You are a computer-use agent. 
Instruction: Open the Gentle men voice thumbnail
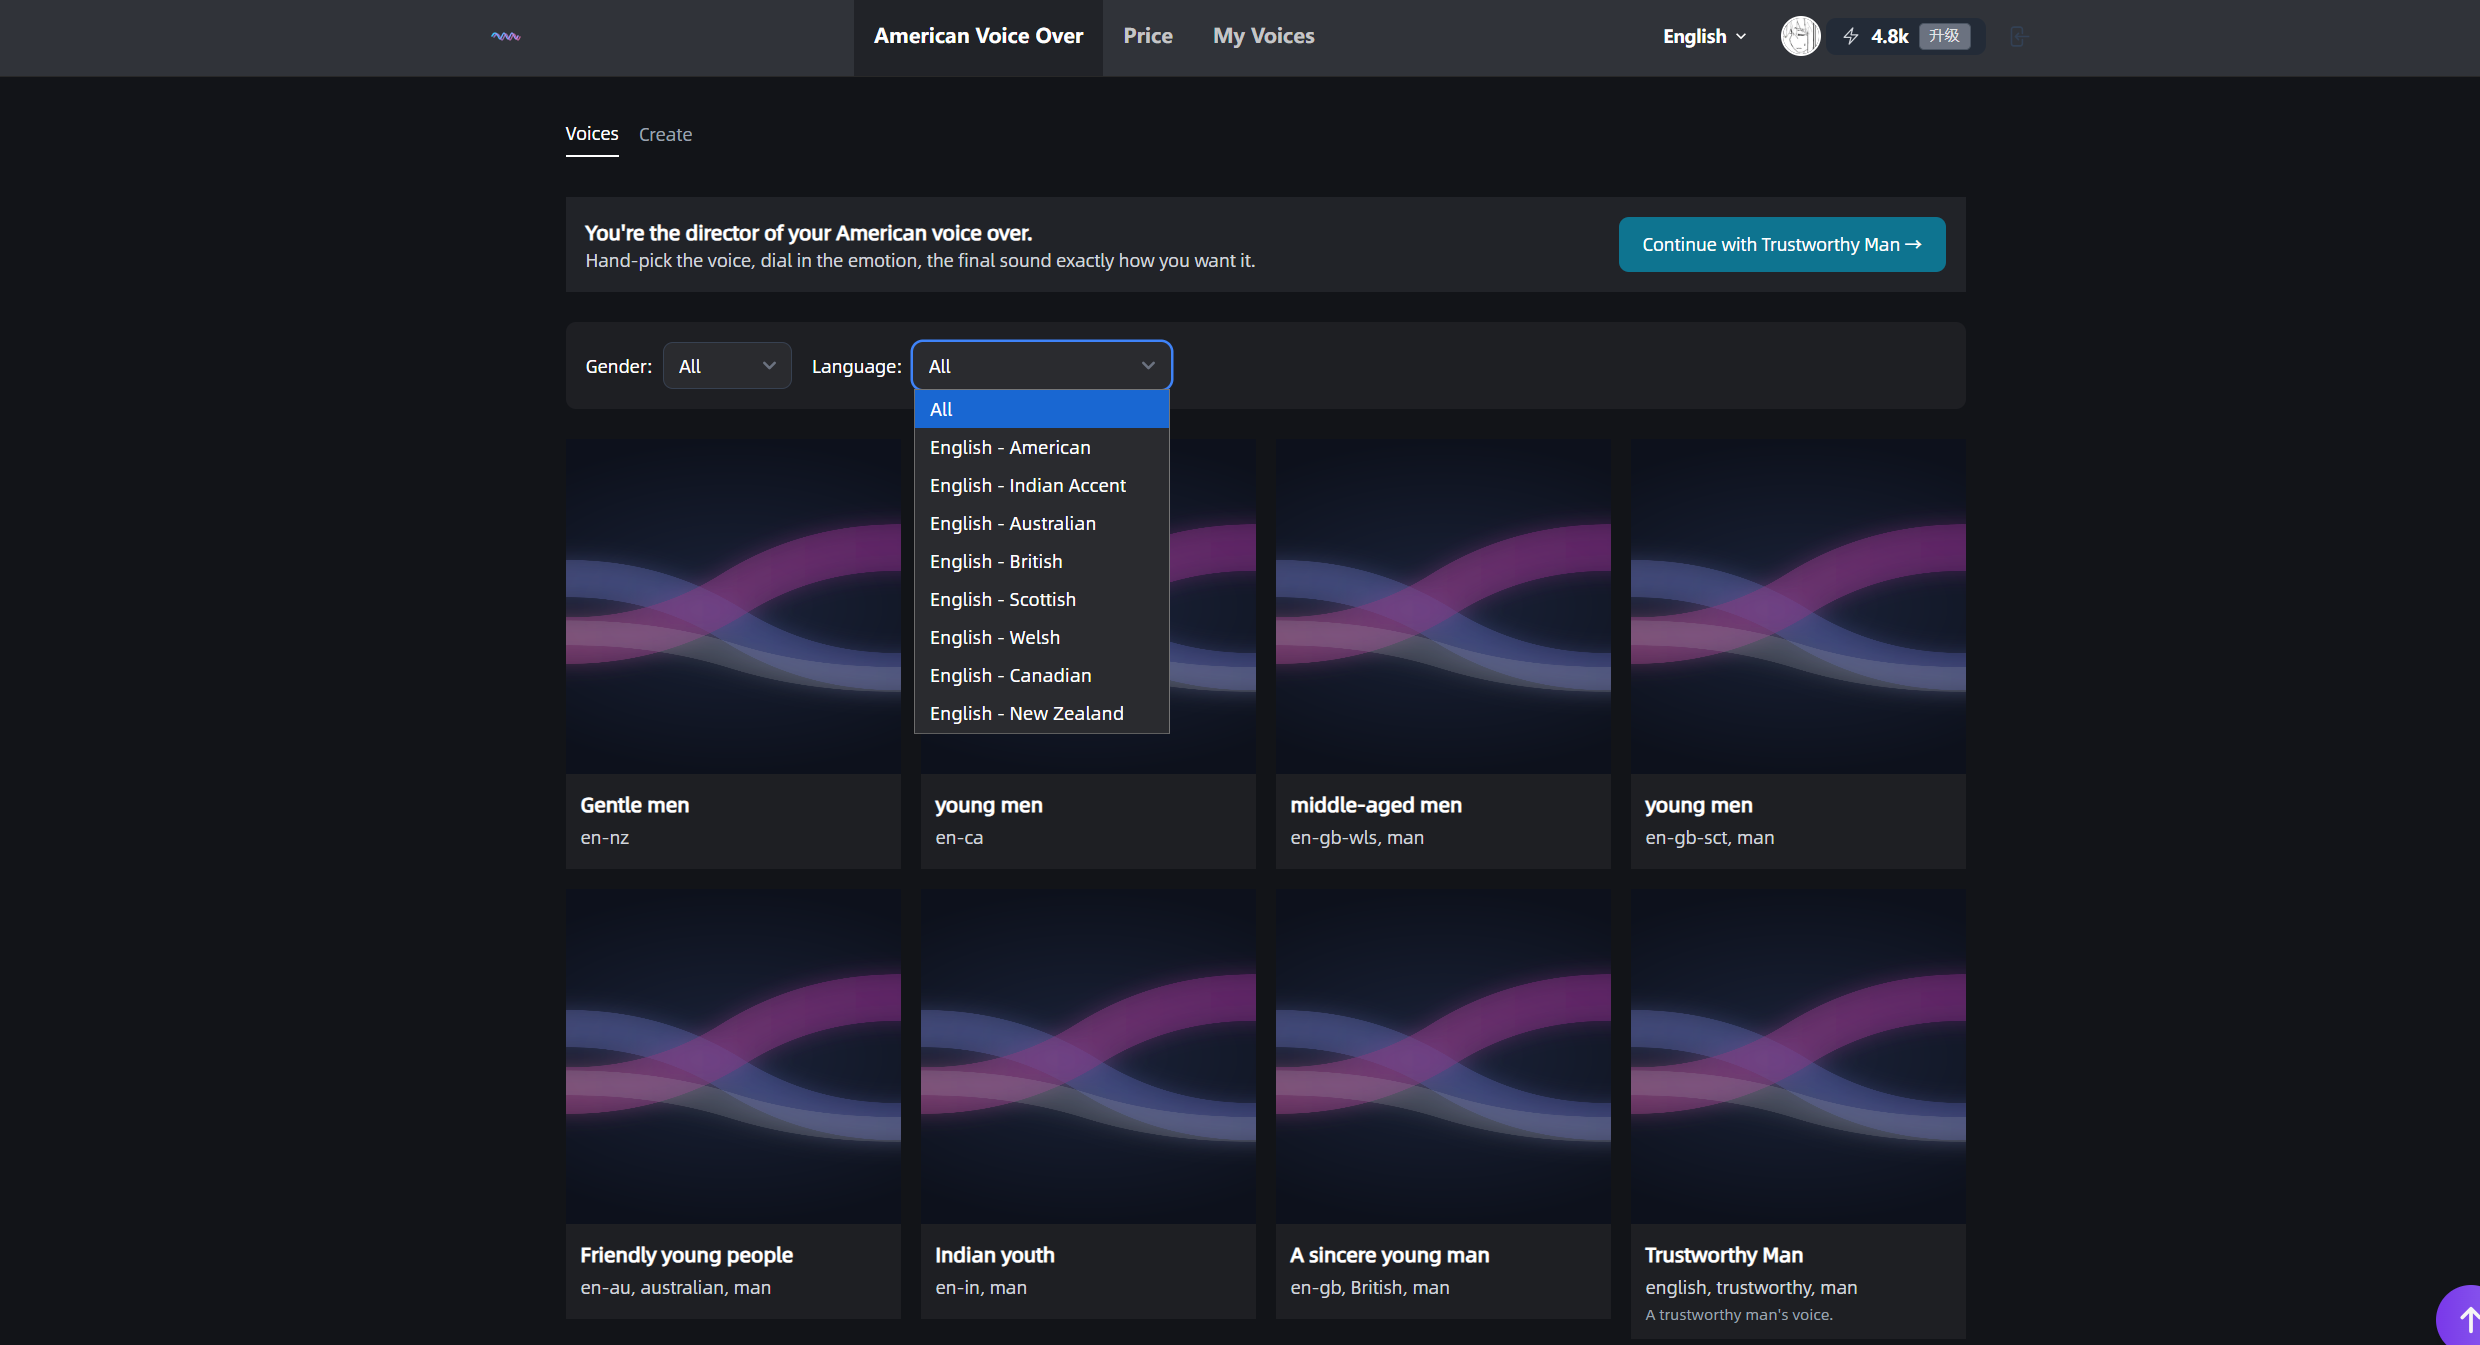tap(733, 606)
